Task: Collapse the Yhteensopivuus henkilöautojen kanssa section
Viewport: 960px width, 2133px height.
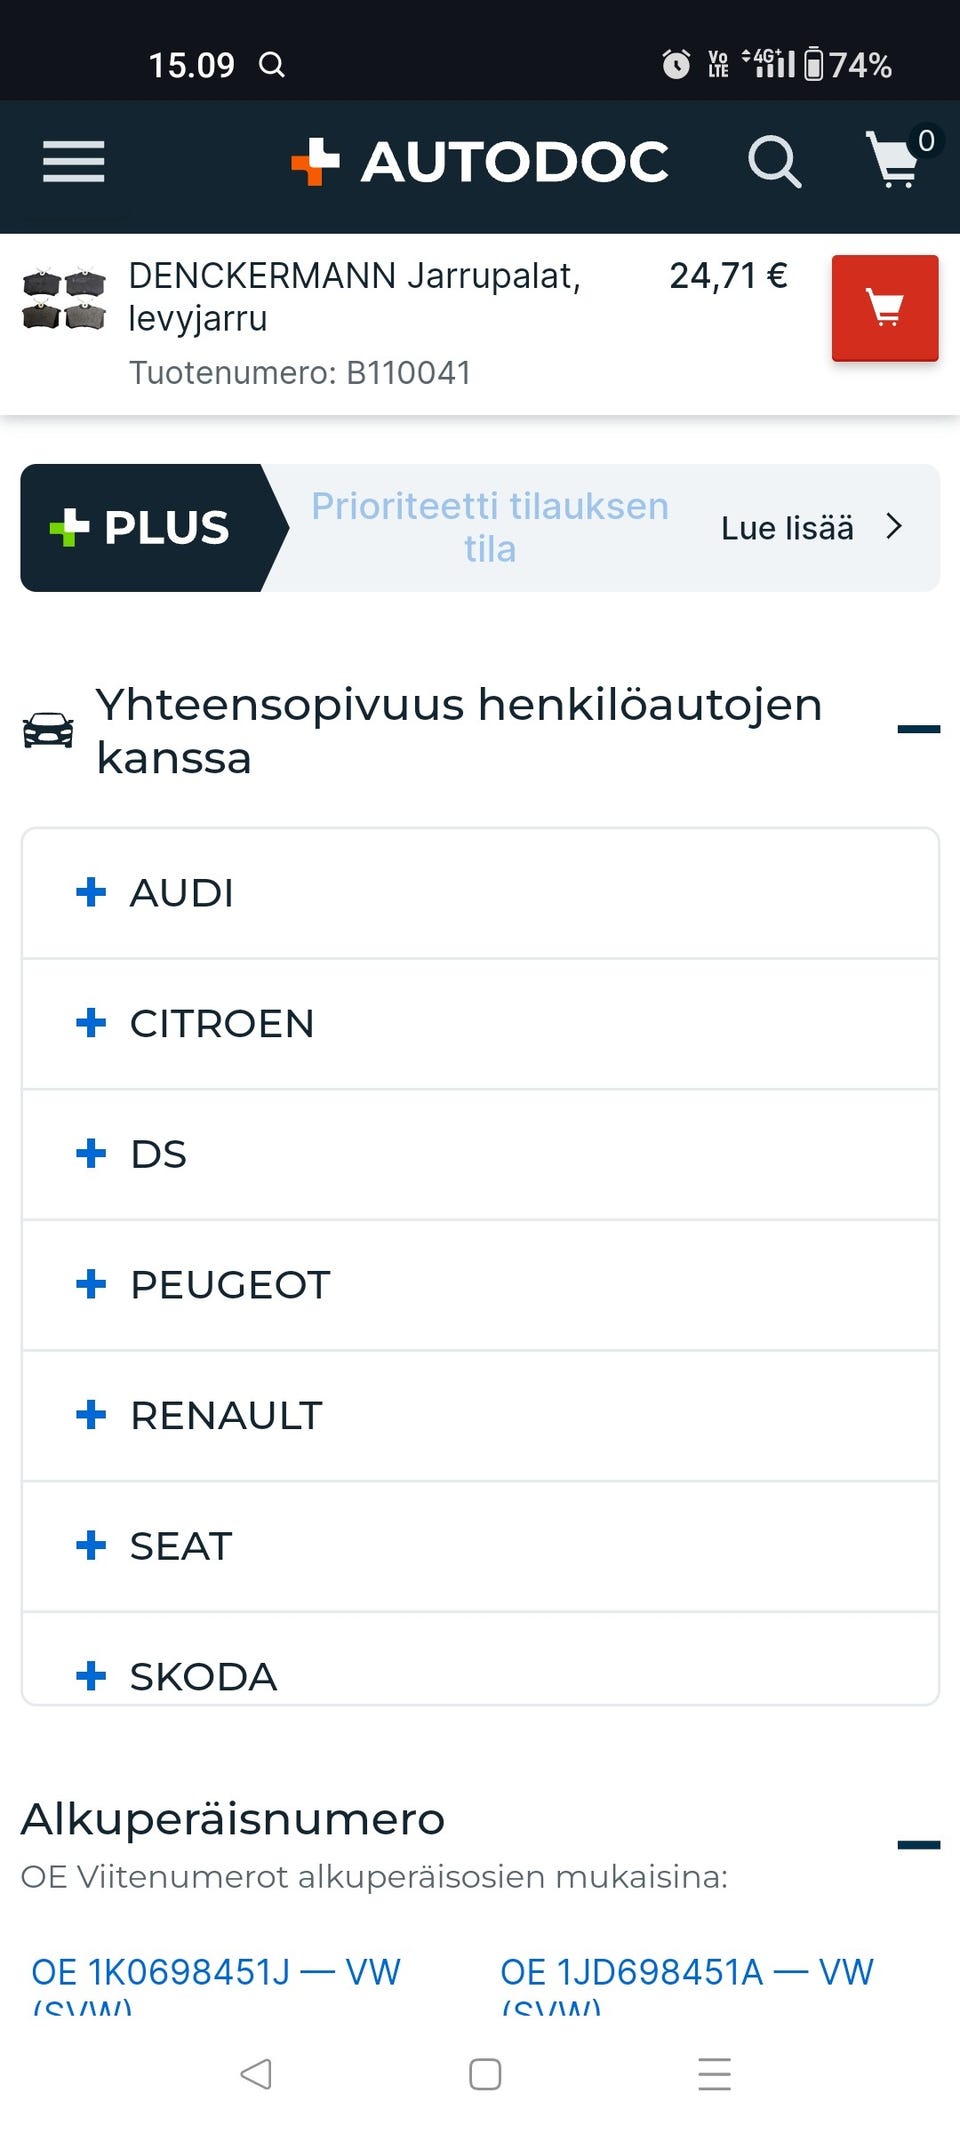Action: tap(918, 729)
